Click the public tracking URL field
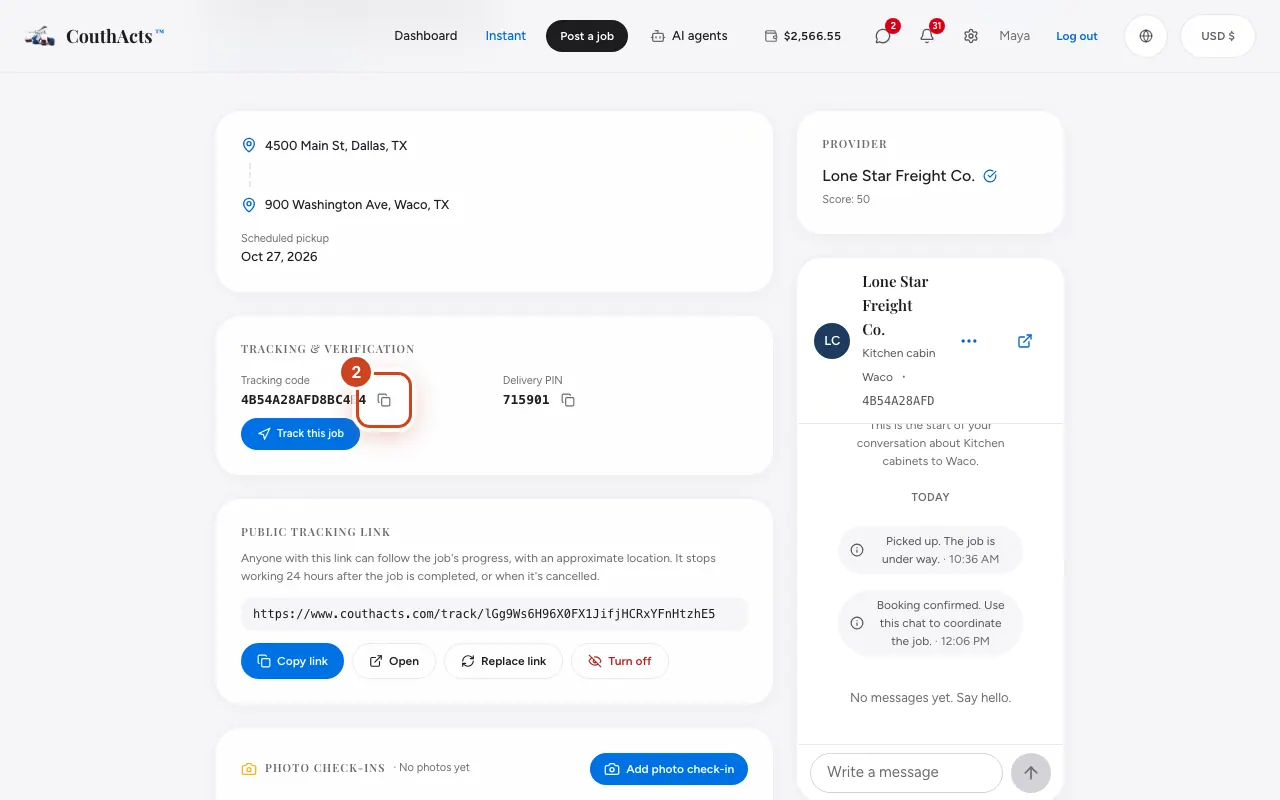This screenshot has width=1280, height=800. pos(494,614)
